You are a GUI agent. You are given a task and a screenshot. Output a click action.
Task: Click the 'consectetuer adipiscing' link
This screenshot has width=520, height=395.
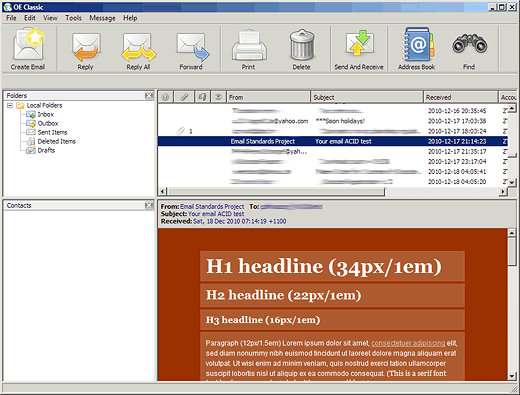point(408,343)
